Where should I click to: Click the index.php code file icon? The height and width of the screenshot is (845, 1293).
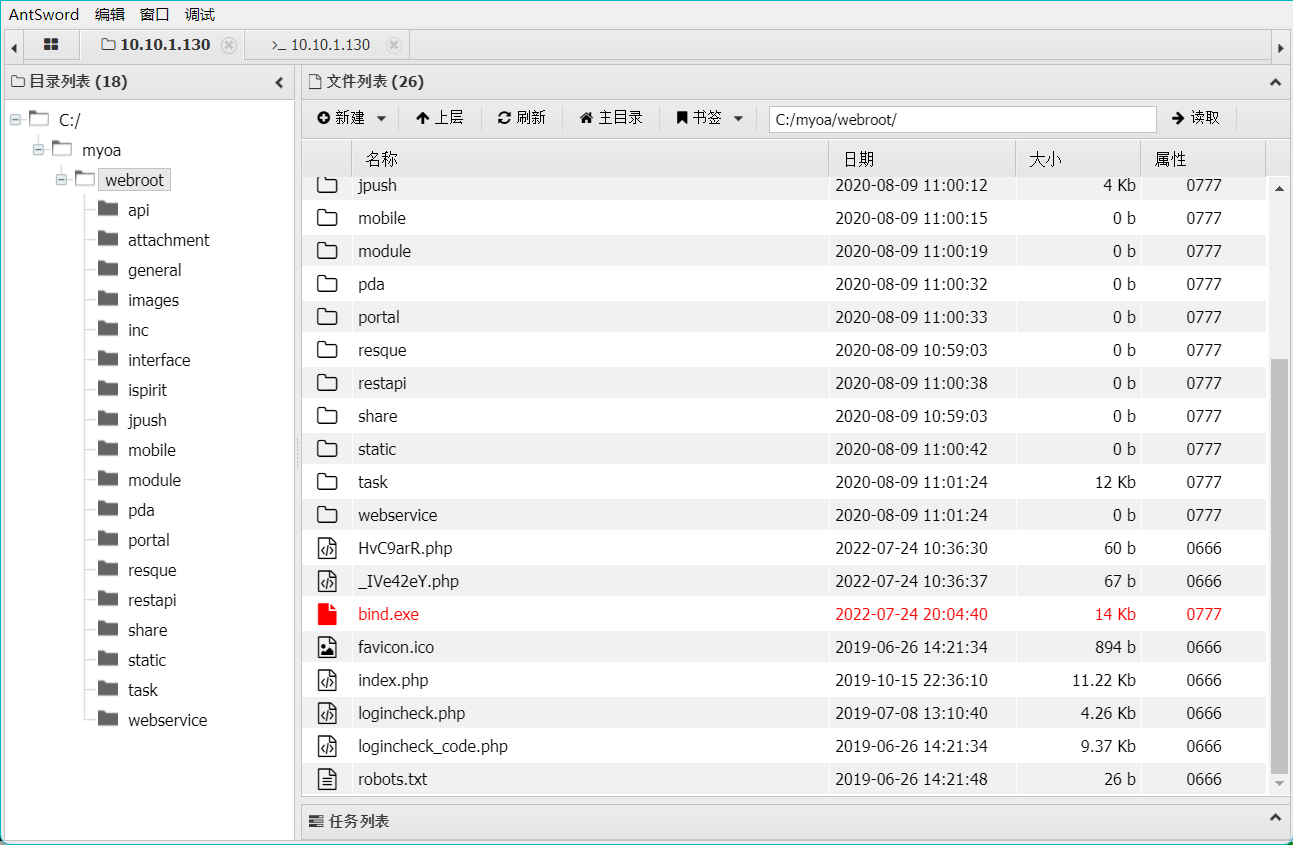(327, 680)
